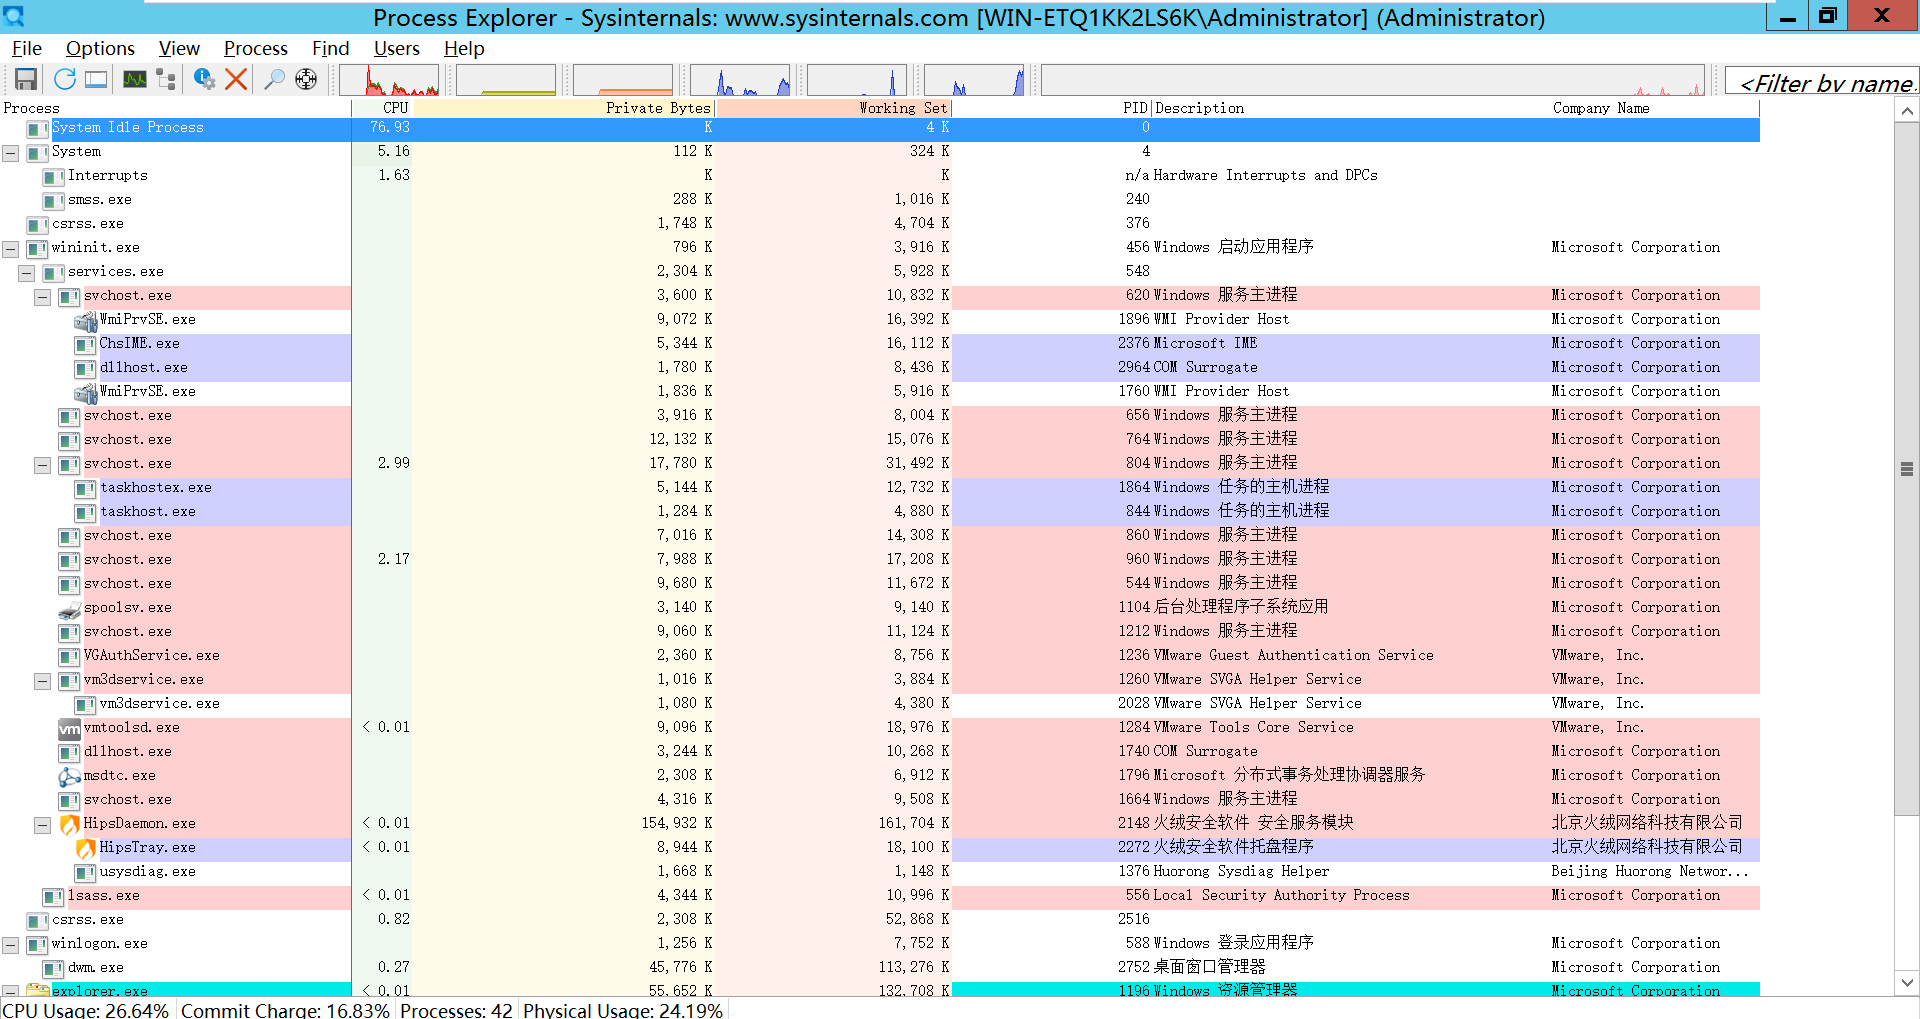This screenshot has height=1019, width=1920.
Task: Click the vertical scrollbar down arrow
Action: 1907,983
